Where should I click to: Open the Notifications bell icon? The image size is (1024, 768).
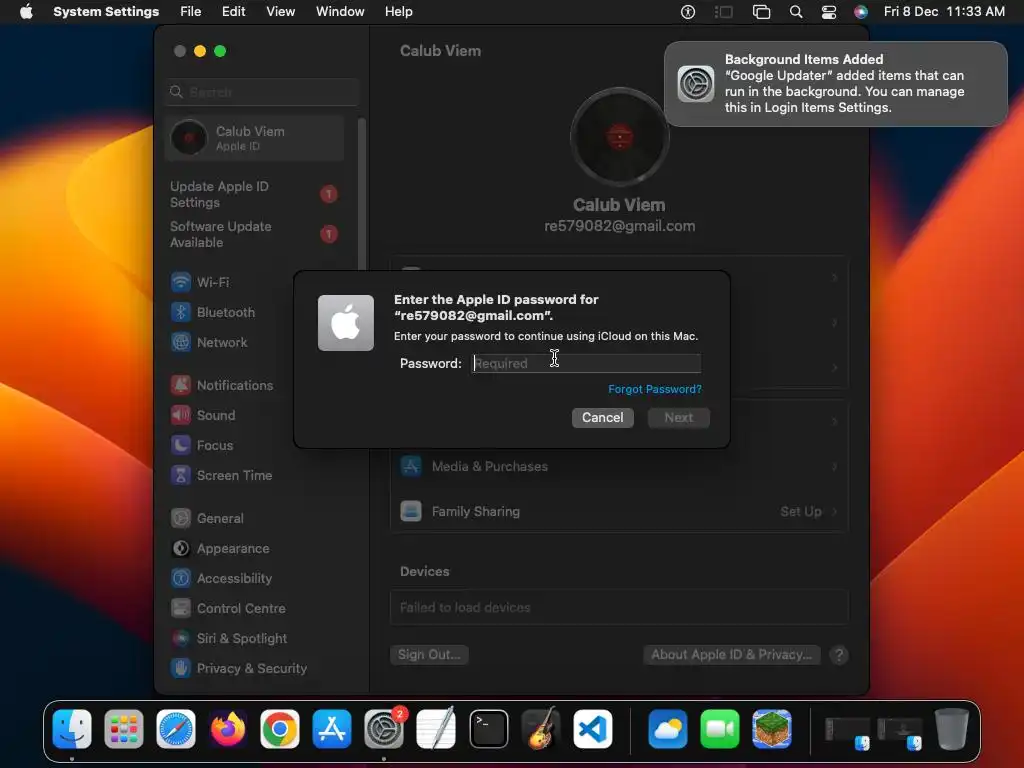point(181,385)
